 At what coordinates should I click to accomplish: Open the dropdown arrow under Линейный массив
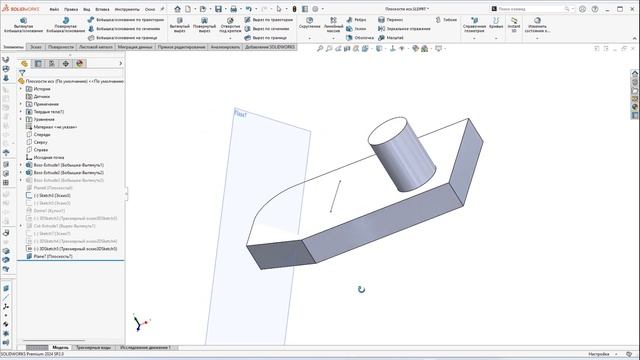click(x=333, y=38)
